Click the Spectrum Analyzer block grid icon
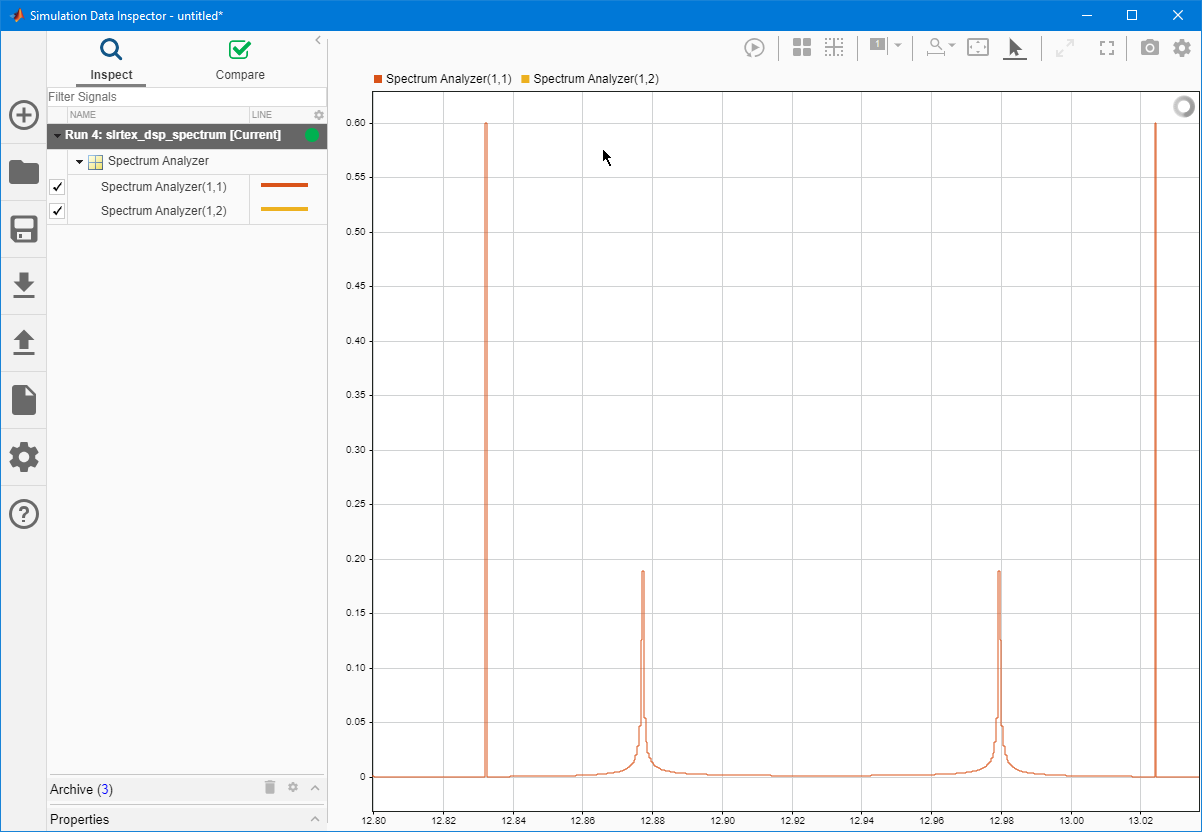Viewport: 1202px width, 832px height. [96, 161]
